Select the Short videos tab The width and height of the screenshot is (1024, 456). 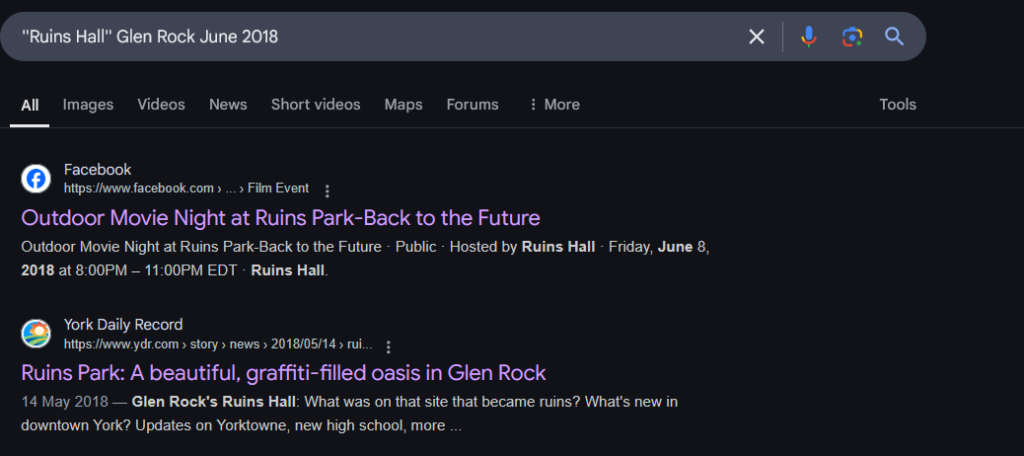315,105
